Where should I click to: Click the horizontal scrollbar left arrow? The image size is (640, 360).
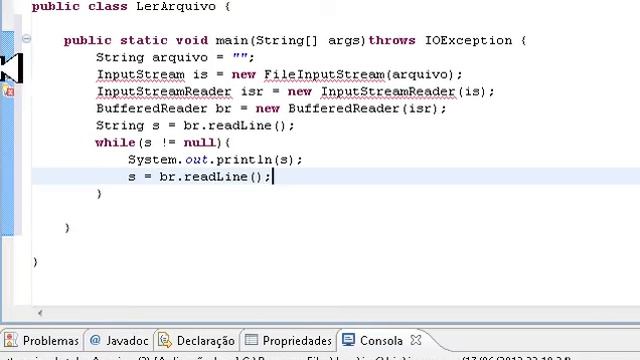tap(40, 313)
